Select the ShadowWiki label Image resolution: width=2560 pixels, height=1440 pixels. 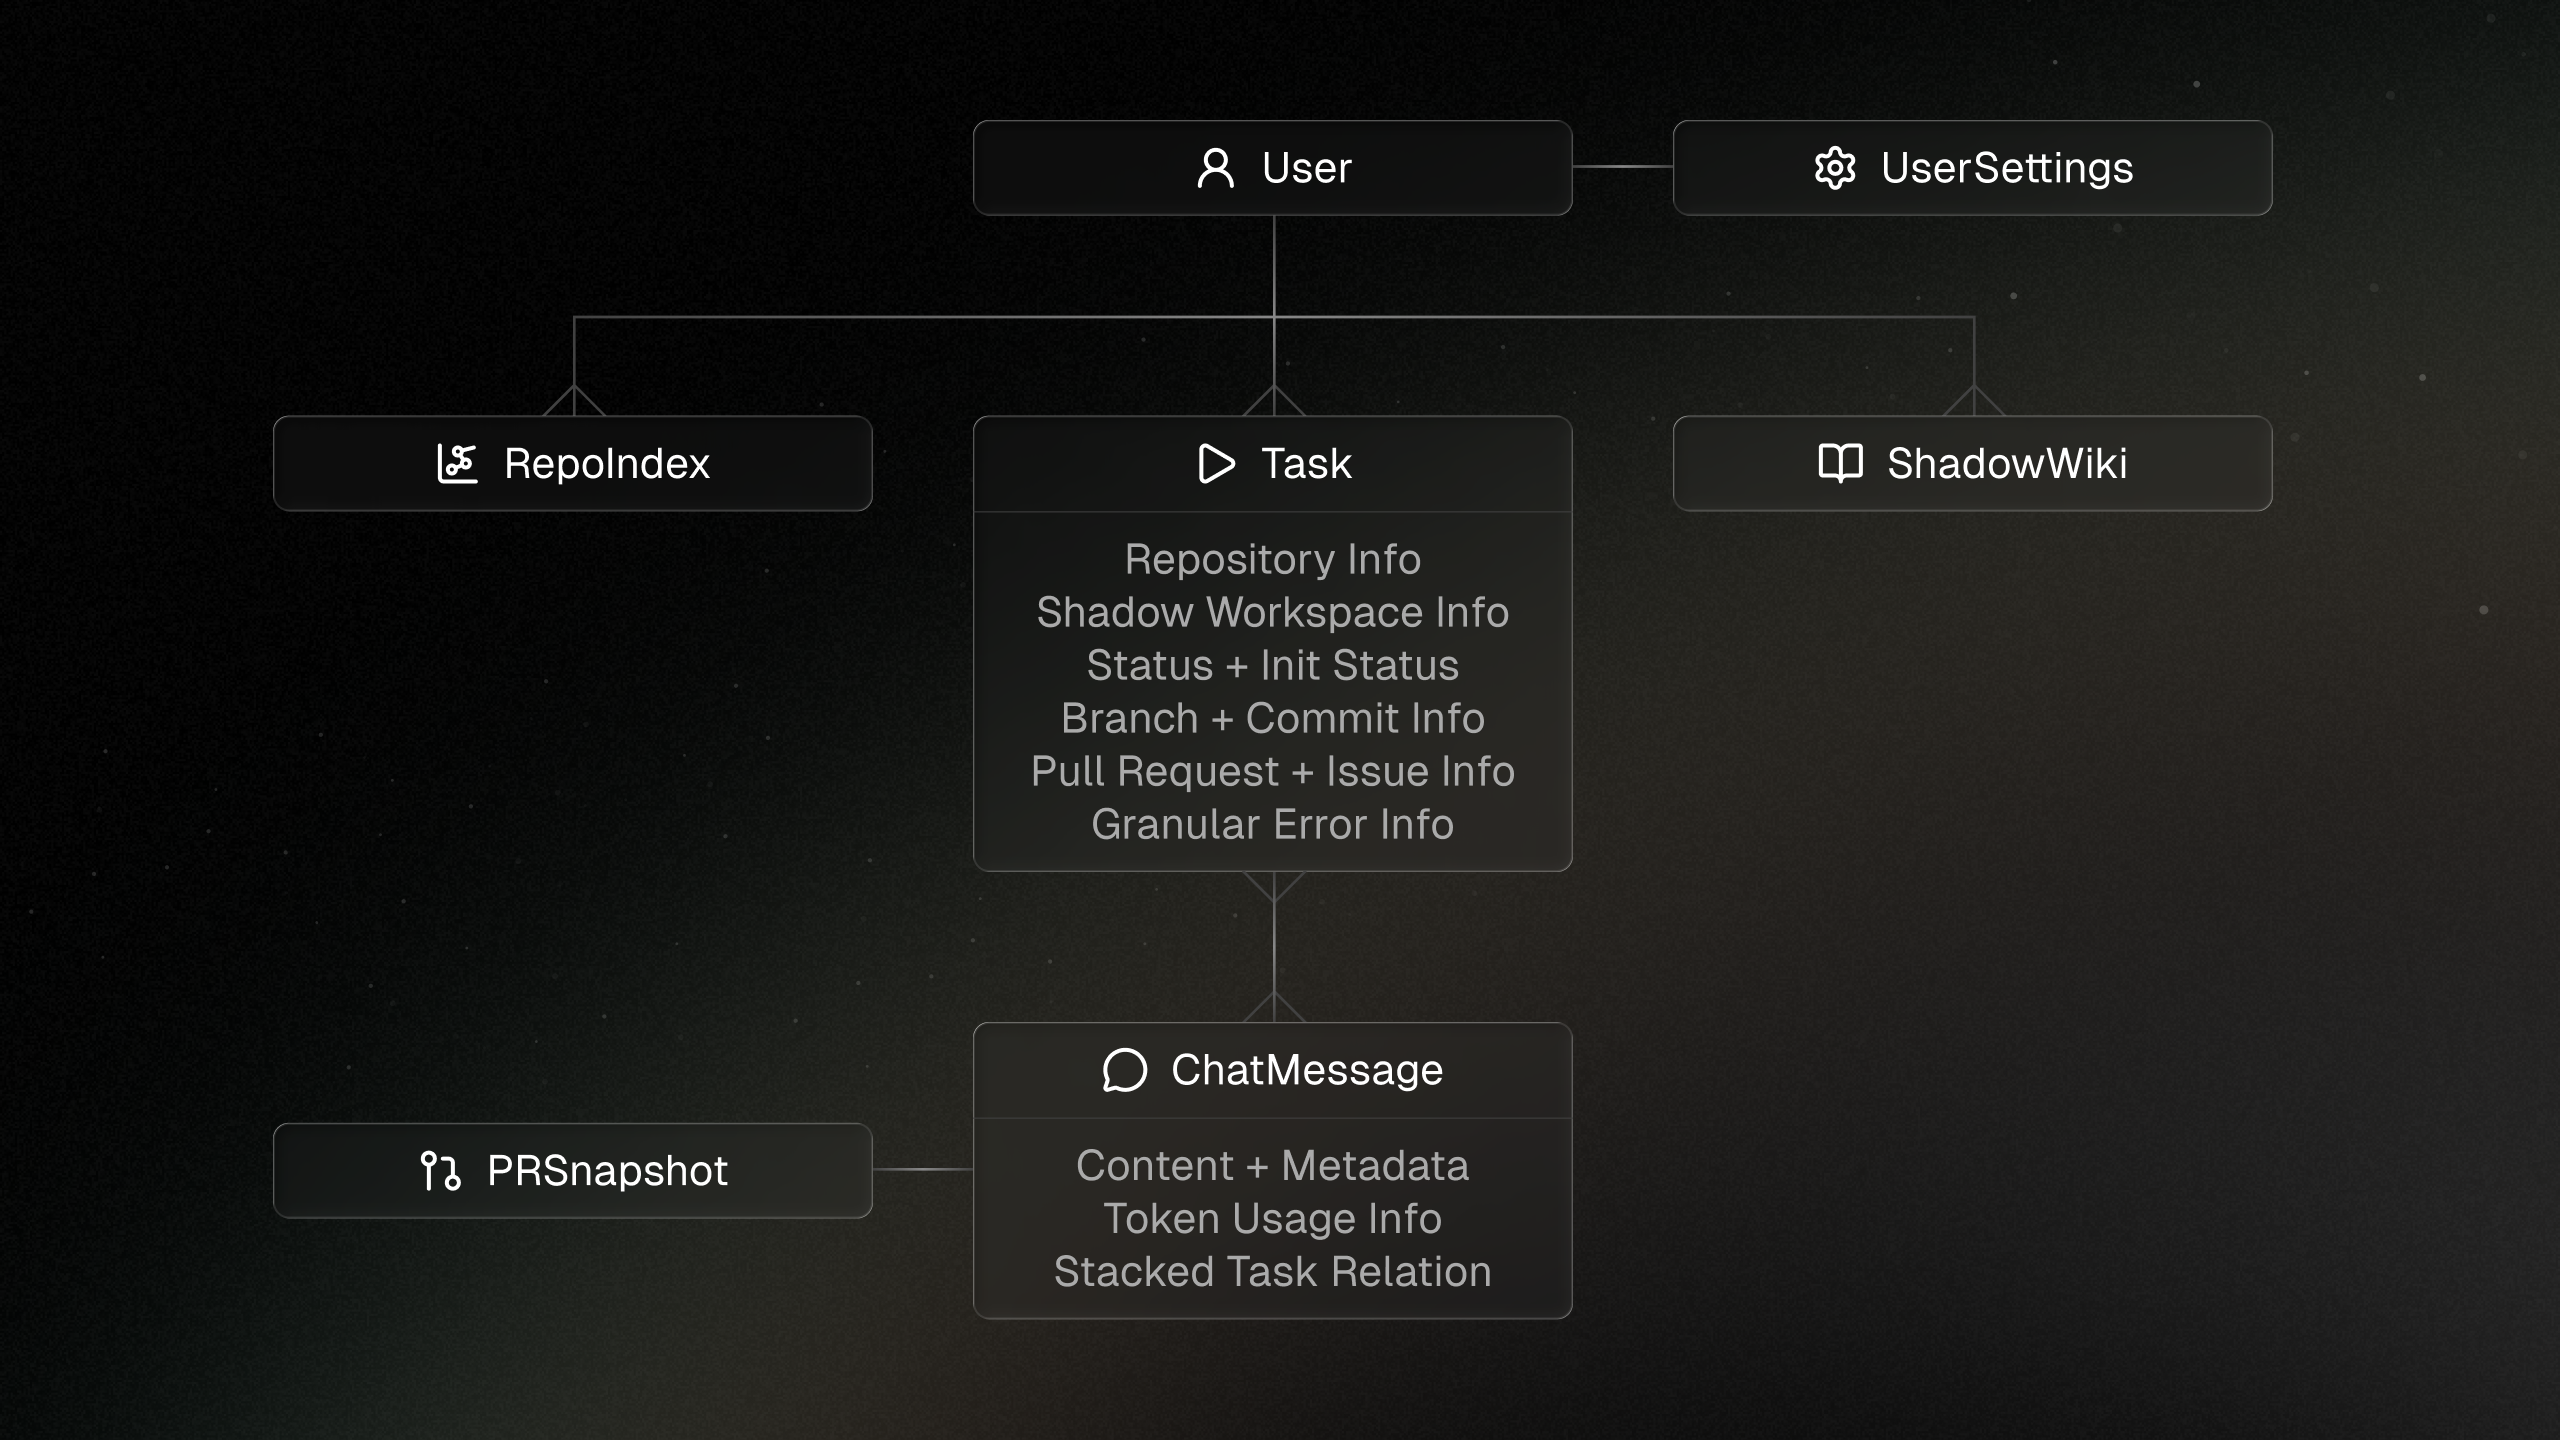(x=2007, y=464)
